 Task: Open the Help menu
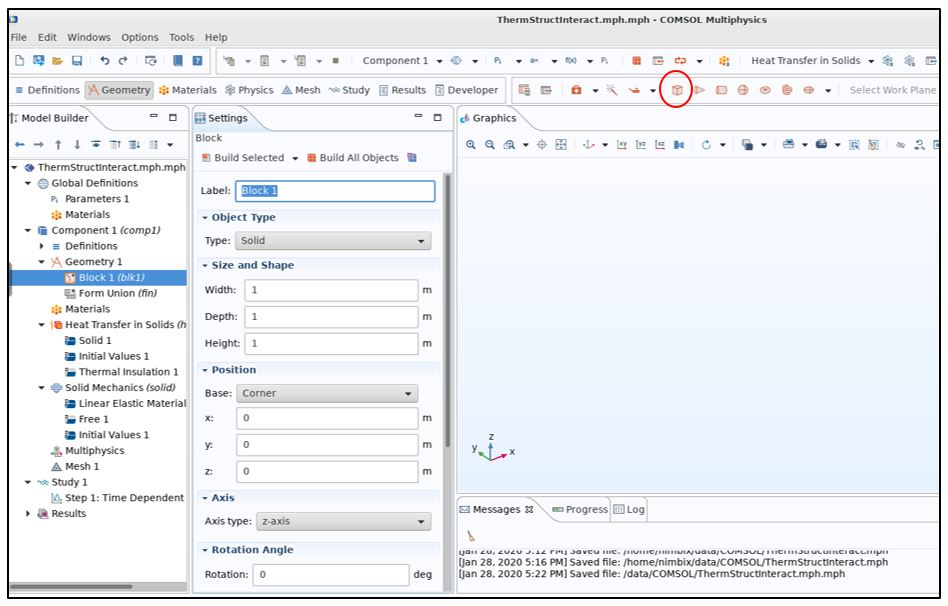click(216, 37)
